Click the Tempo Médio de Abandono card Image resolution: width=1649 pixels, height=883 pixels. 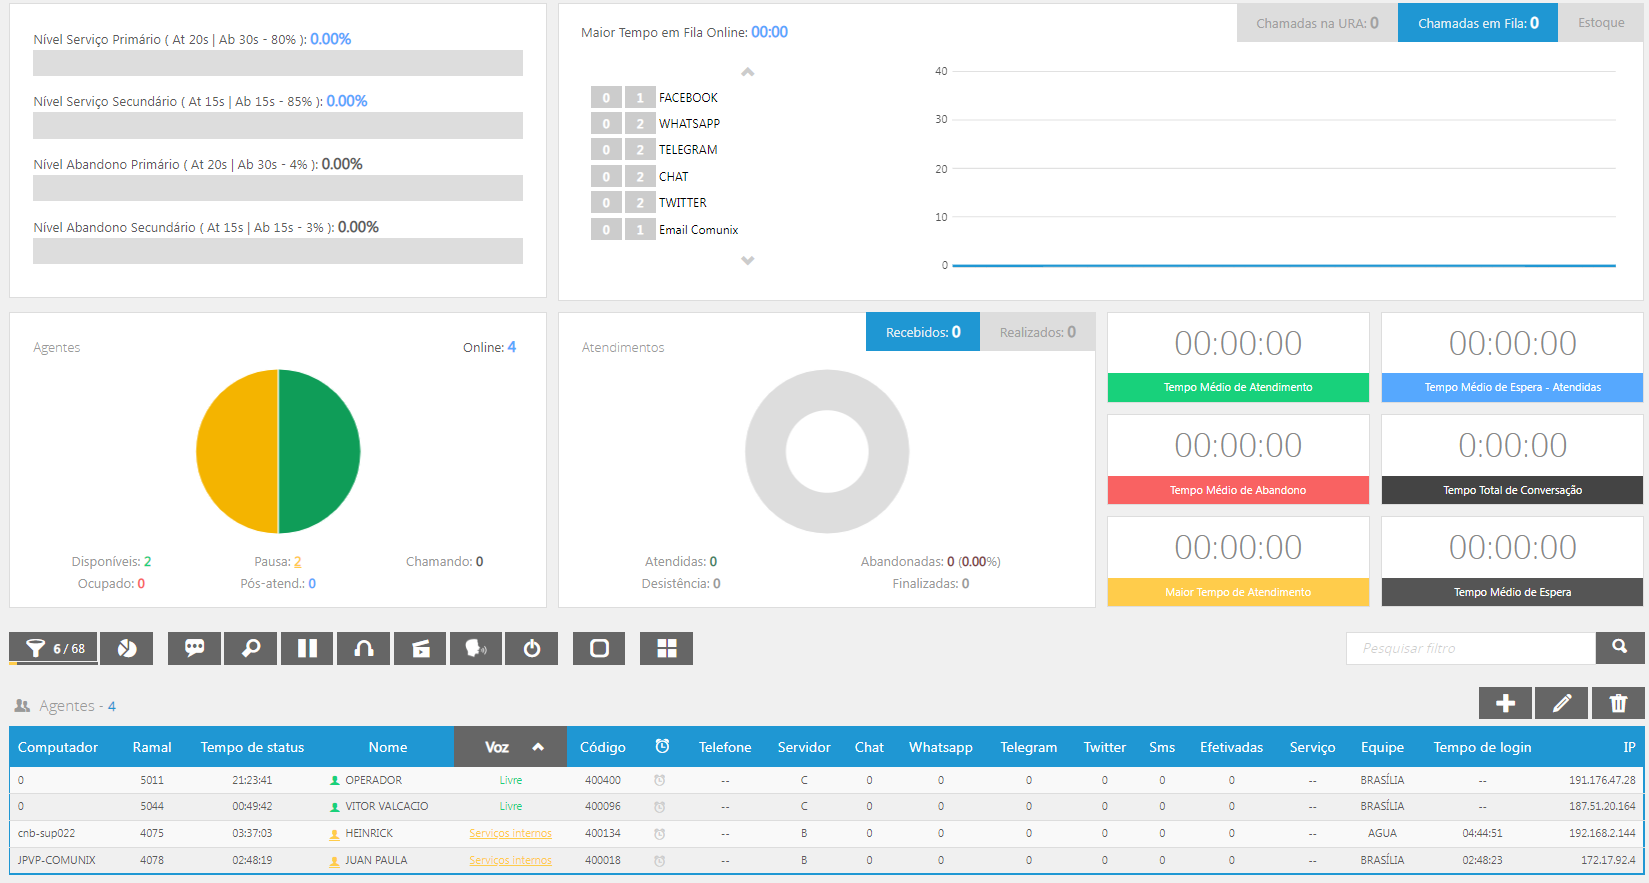coord(1238,460)
